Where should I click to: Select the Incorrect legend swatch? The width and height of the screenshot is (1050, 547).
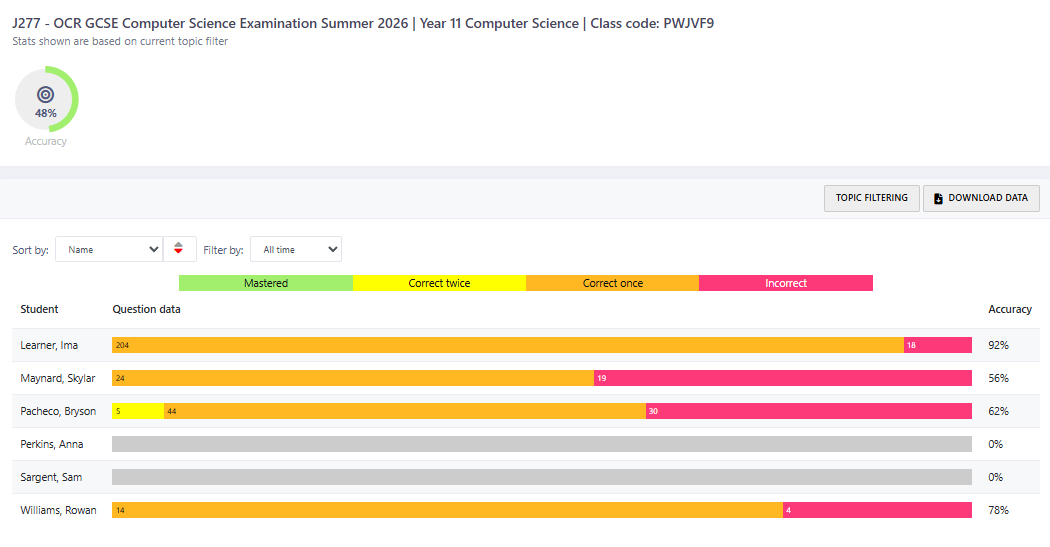pos(785,283)
